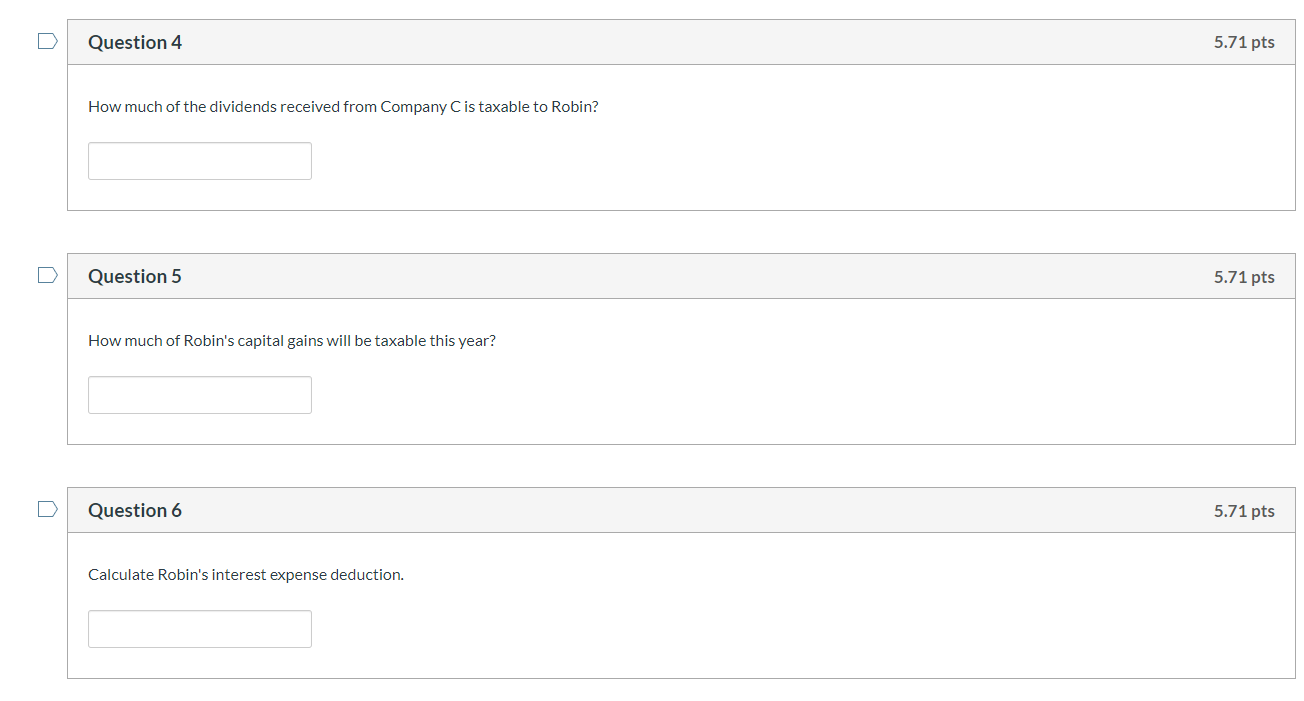
Task: Click the Question 6 title text
Action: coord(134,509)
